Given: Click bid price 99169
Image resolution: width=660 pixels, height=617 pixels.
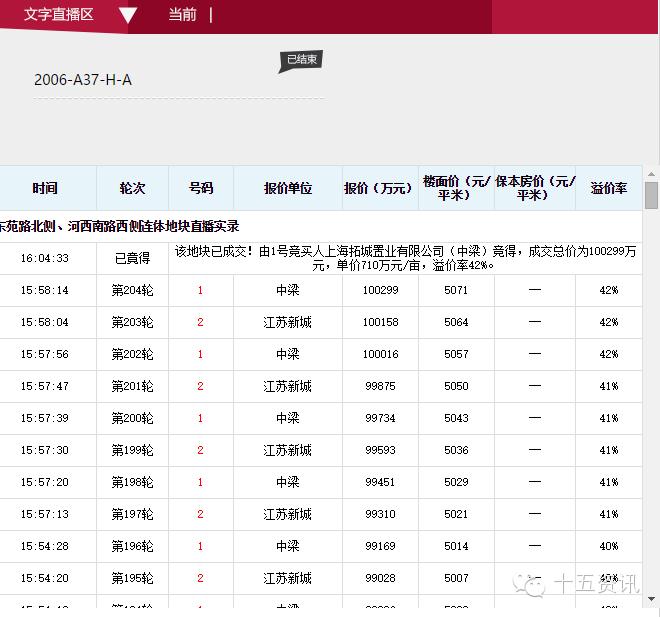Looking at the screenshot, I should point(381,546).
